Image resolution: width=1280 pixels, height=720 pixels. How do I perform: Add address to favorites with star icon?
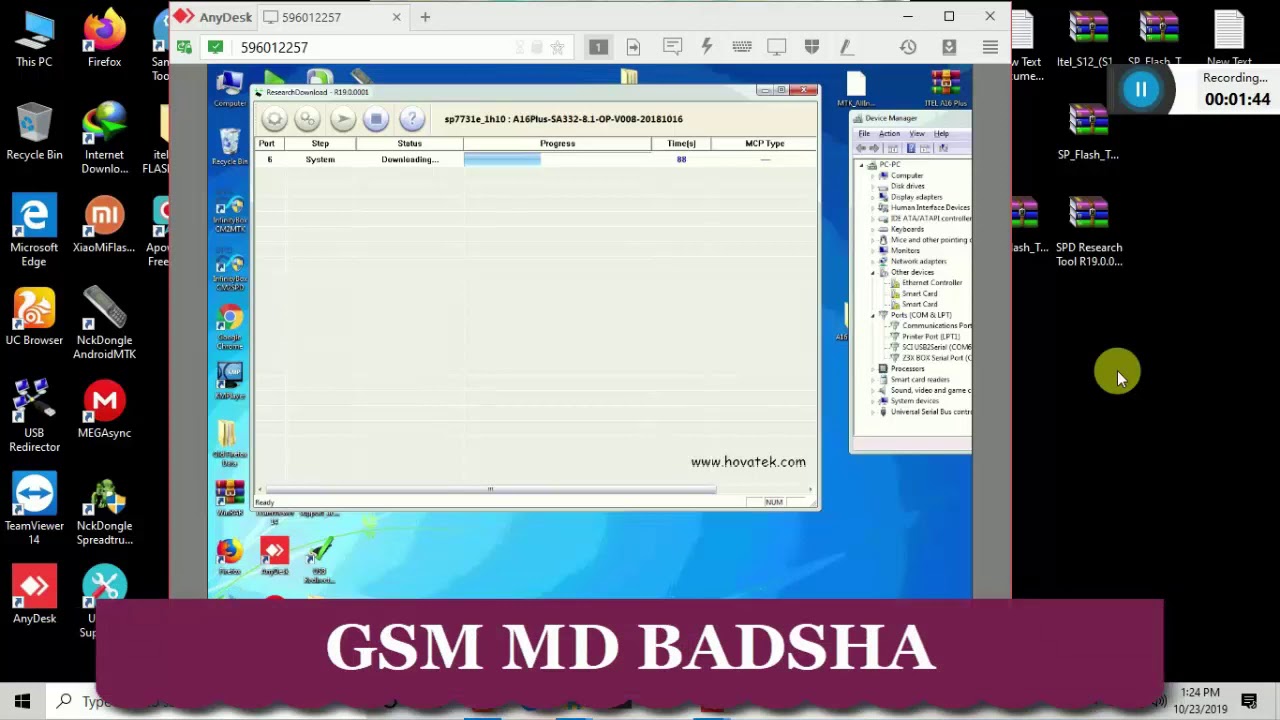557,47
